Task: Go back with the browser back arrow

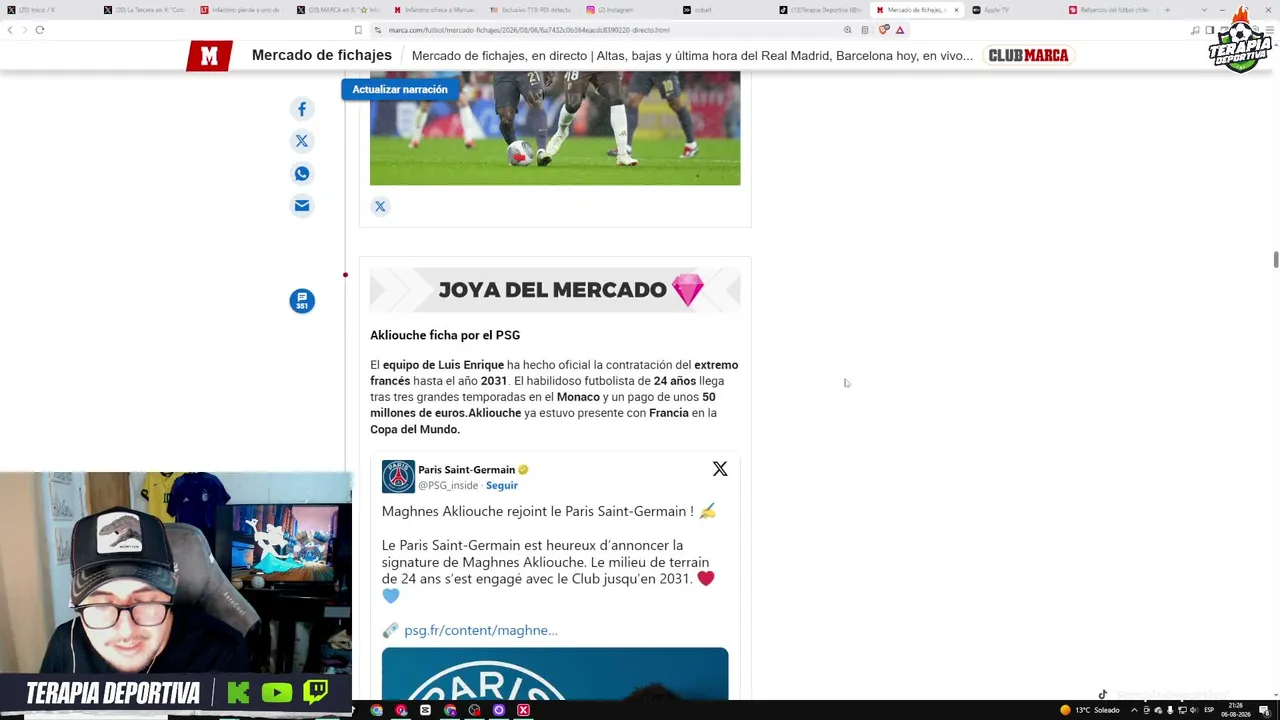Action: (x=10, y=30)
